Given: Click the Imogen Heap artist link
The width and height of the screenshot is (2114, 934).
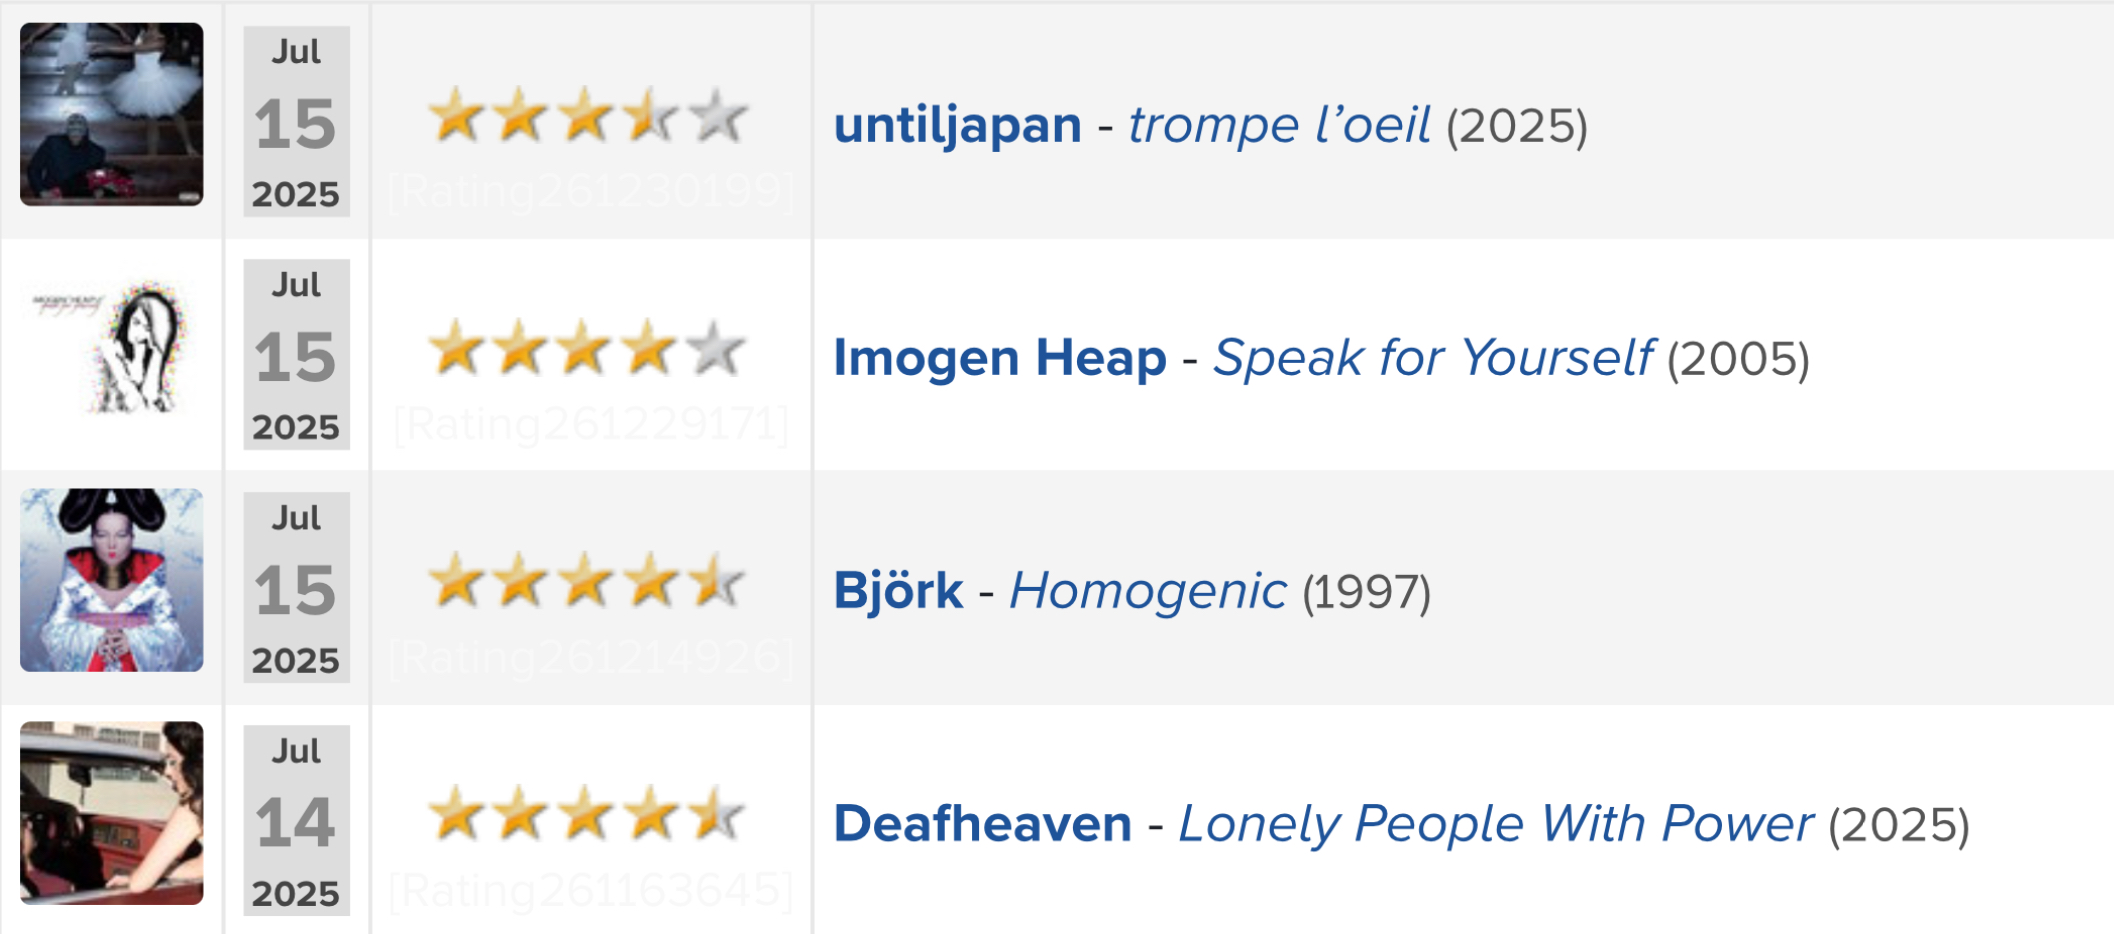Looking at the screenshot, I should coord(1000,358).
